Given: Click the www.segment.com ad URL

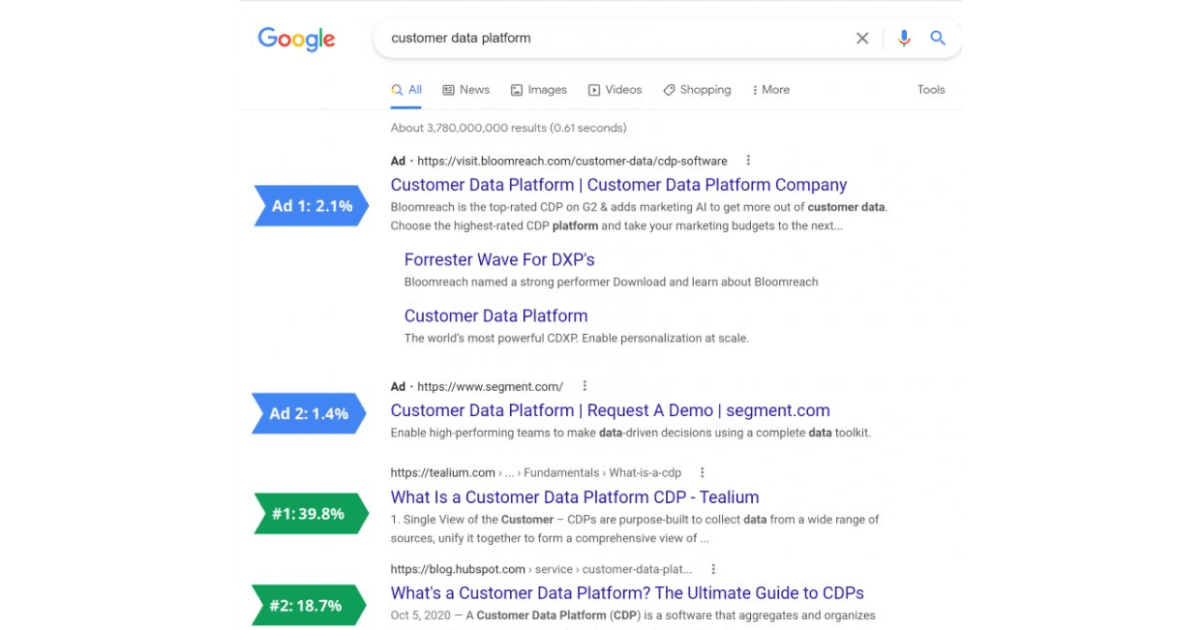Looking at the screenshot, I should pyautogui.click(x=490, y=386).
